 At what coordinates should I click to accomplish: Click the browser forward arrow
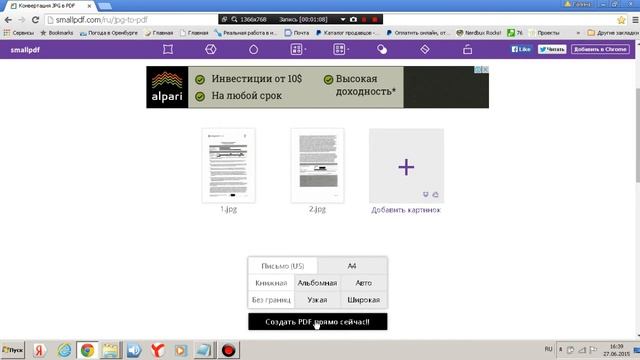click(22, 20)
